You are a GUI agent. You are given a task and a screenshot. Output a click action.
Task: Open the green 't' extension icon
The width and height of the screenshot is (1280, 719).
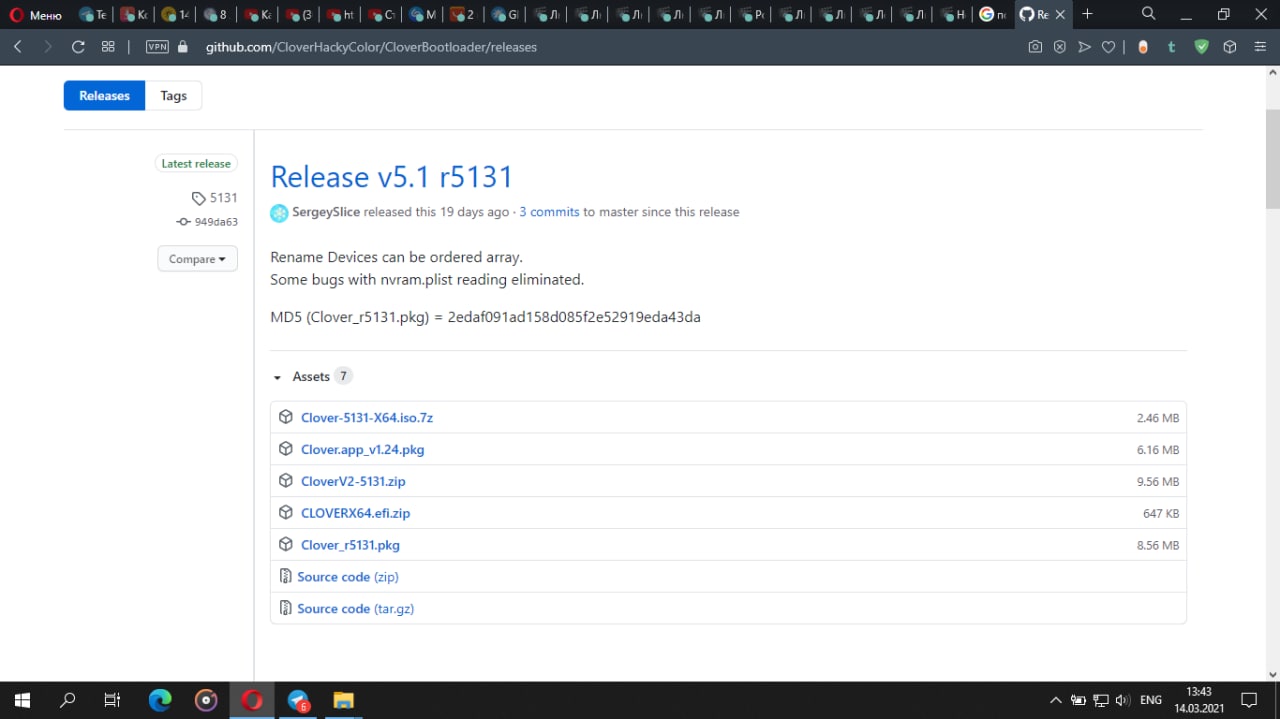pyautogui.click(x=1171, y=47)
